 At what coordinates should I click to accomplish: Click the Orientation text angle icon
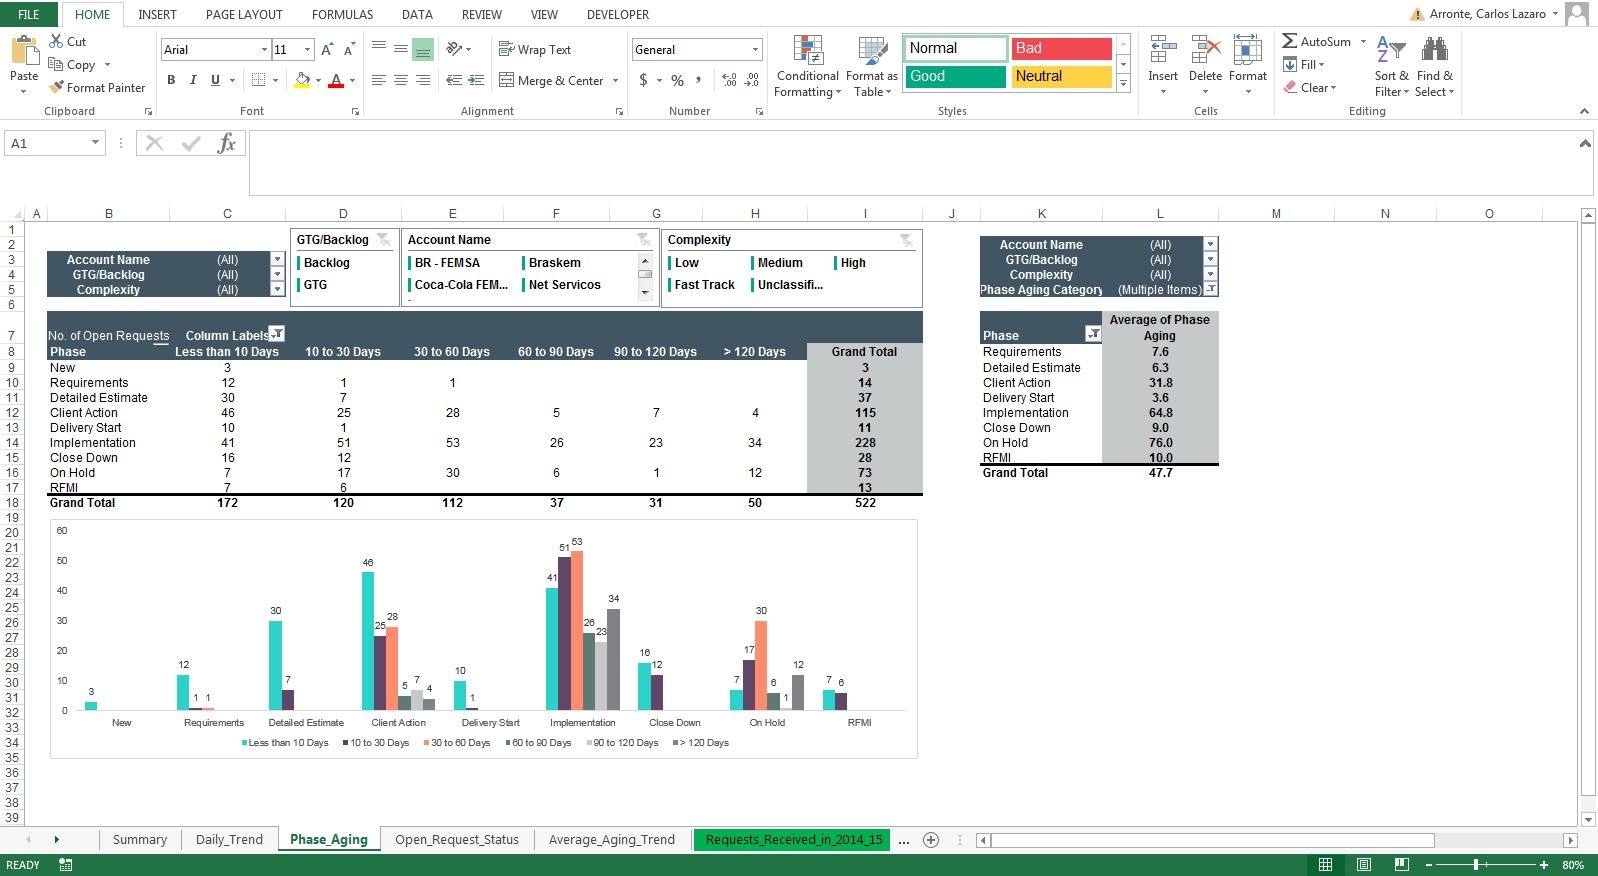(455, 49)
